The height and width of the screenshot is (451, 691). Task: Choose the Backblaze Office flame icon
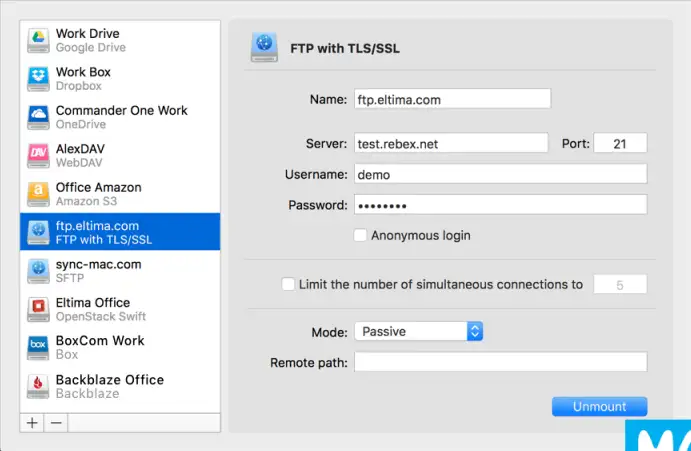38,386
